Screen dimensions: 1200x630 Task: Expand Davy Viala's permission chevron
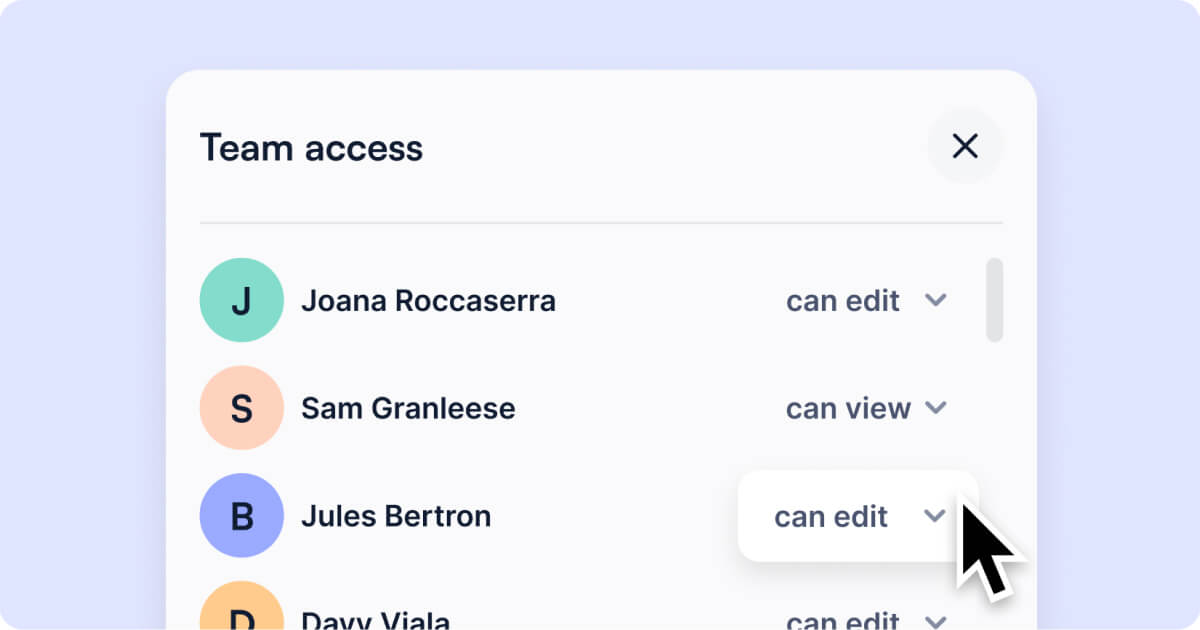pyautogui.click(x=935, y=621)
